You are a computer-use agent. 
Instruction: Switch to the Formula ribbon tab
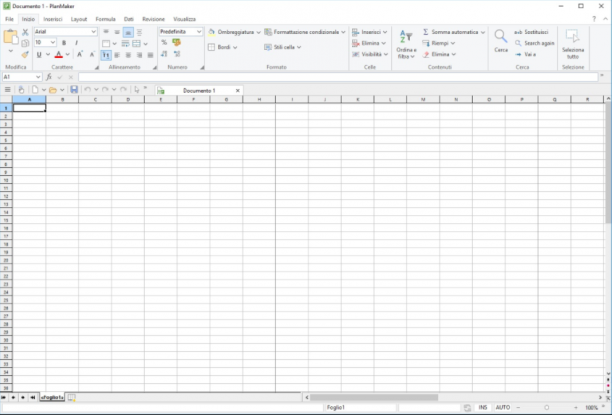pyautogui.click(x=105, y=19)
